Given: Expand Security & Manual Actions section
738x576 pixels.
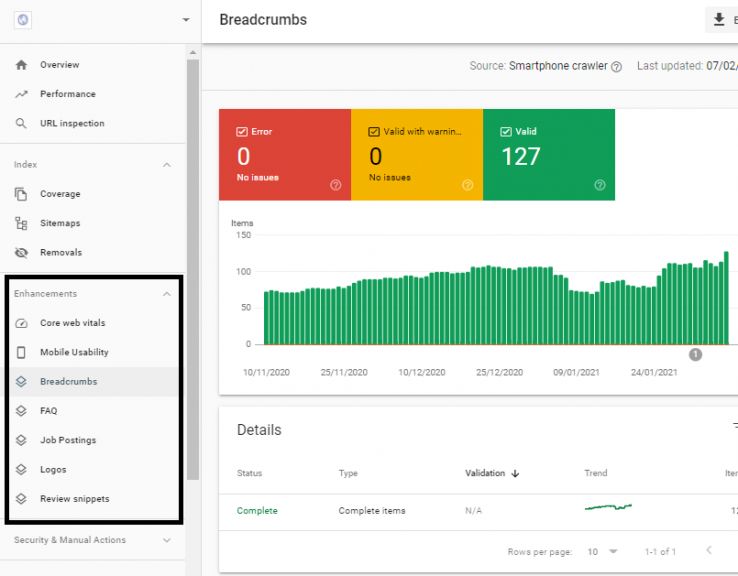Looking at the screenshot, I should 167,540.
